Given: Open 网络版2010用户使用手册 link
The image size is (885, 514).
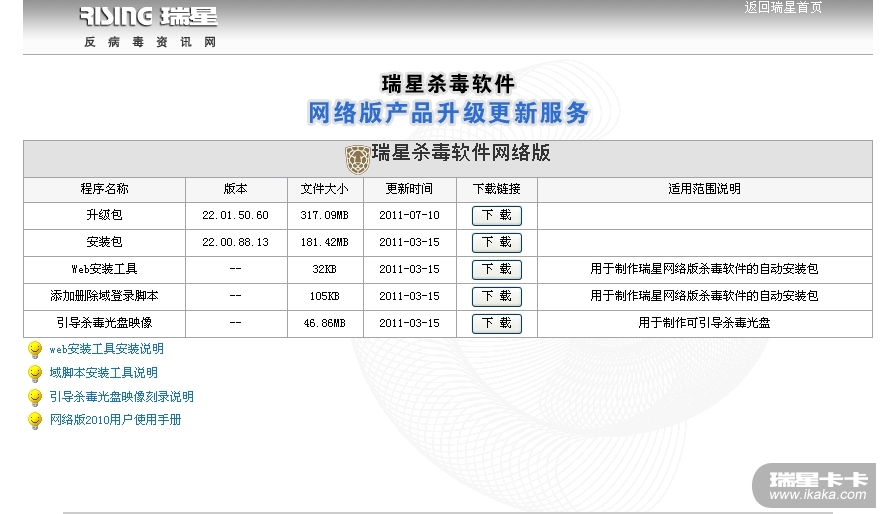Looking at the screenshot, I should (115, 420).
